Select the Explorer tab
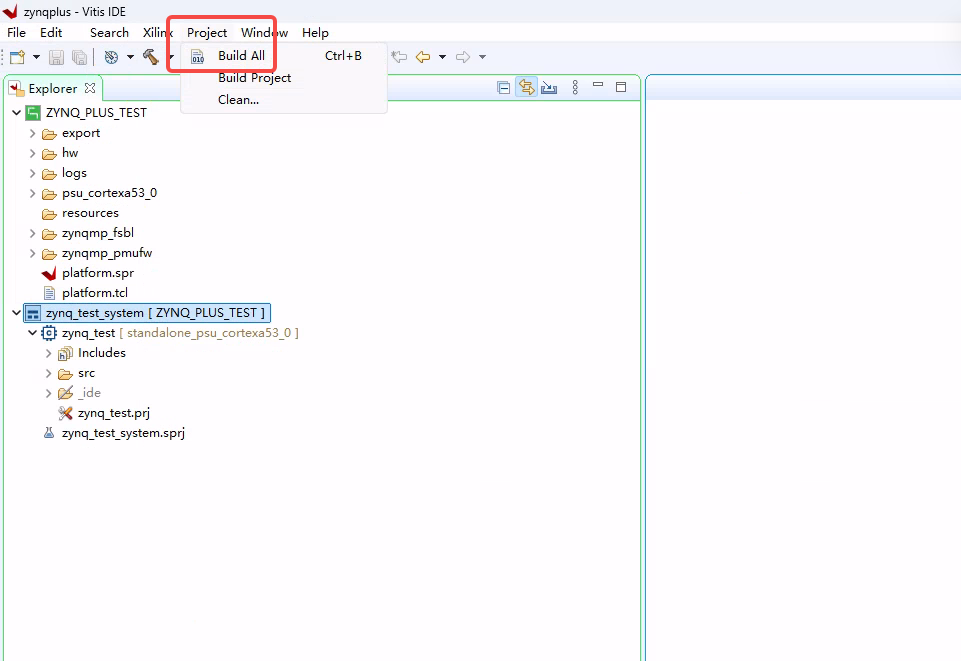The image size is (961, 661). coord(52,89)
